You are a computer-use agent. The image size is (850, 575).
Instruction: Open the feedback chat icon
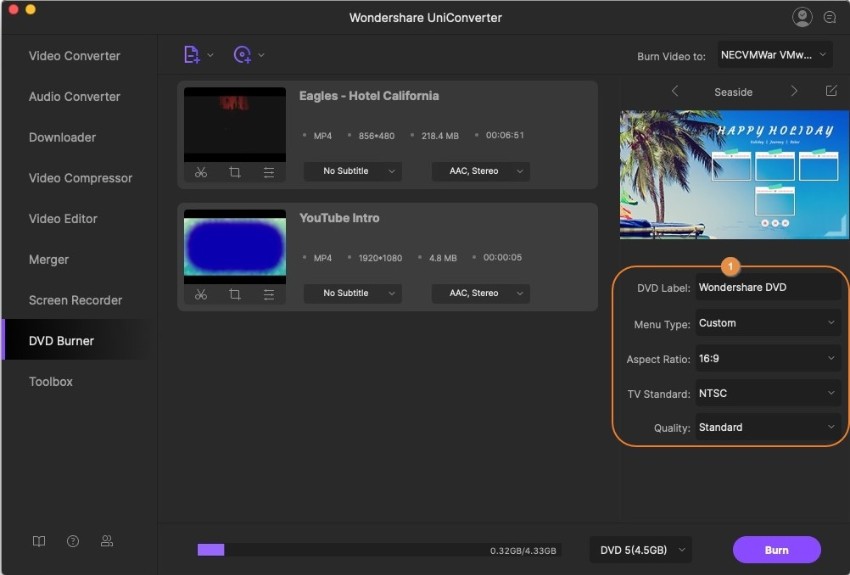click(829, 17)
